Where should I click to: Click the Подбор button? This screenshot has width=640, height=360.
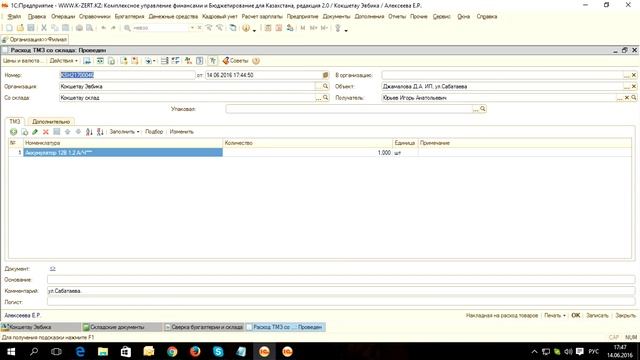click(154, 132)
